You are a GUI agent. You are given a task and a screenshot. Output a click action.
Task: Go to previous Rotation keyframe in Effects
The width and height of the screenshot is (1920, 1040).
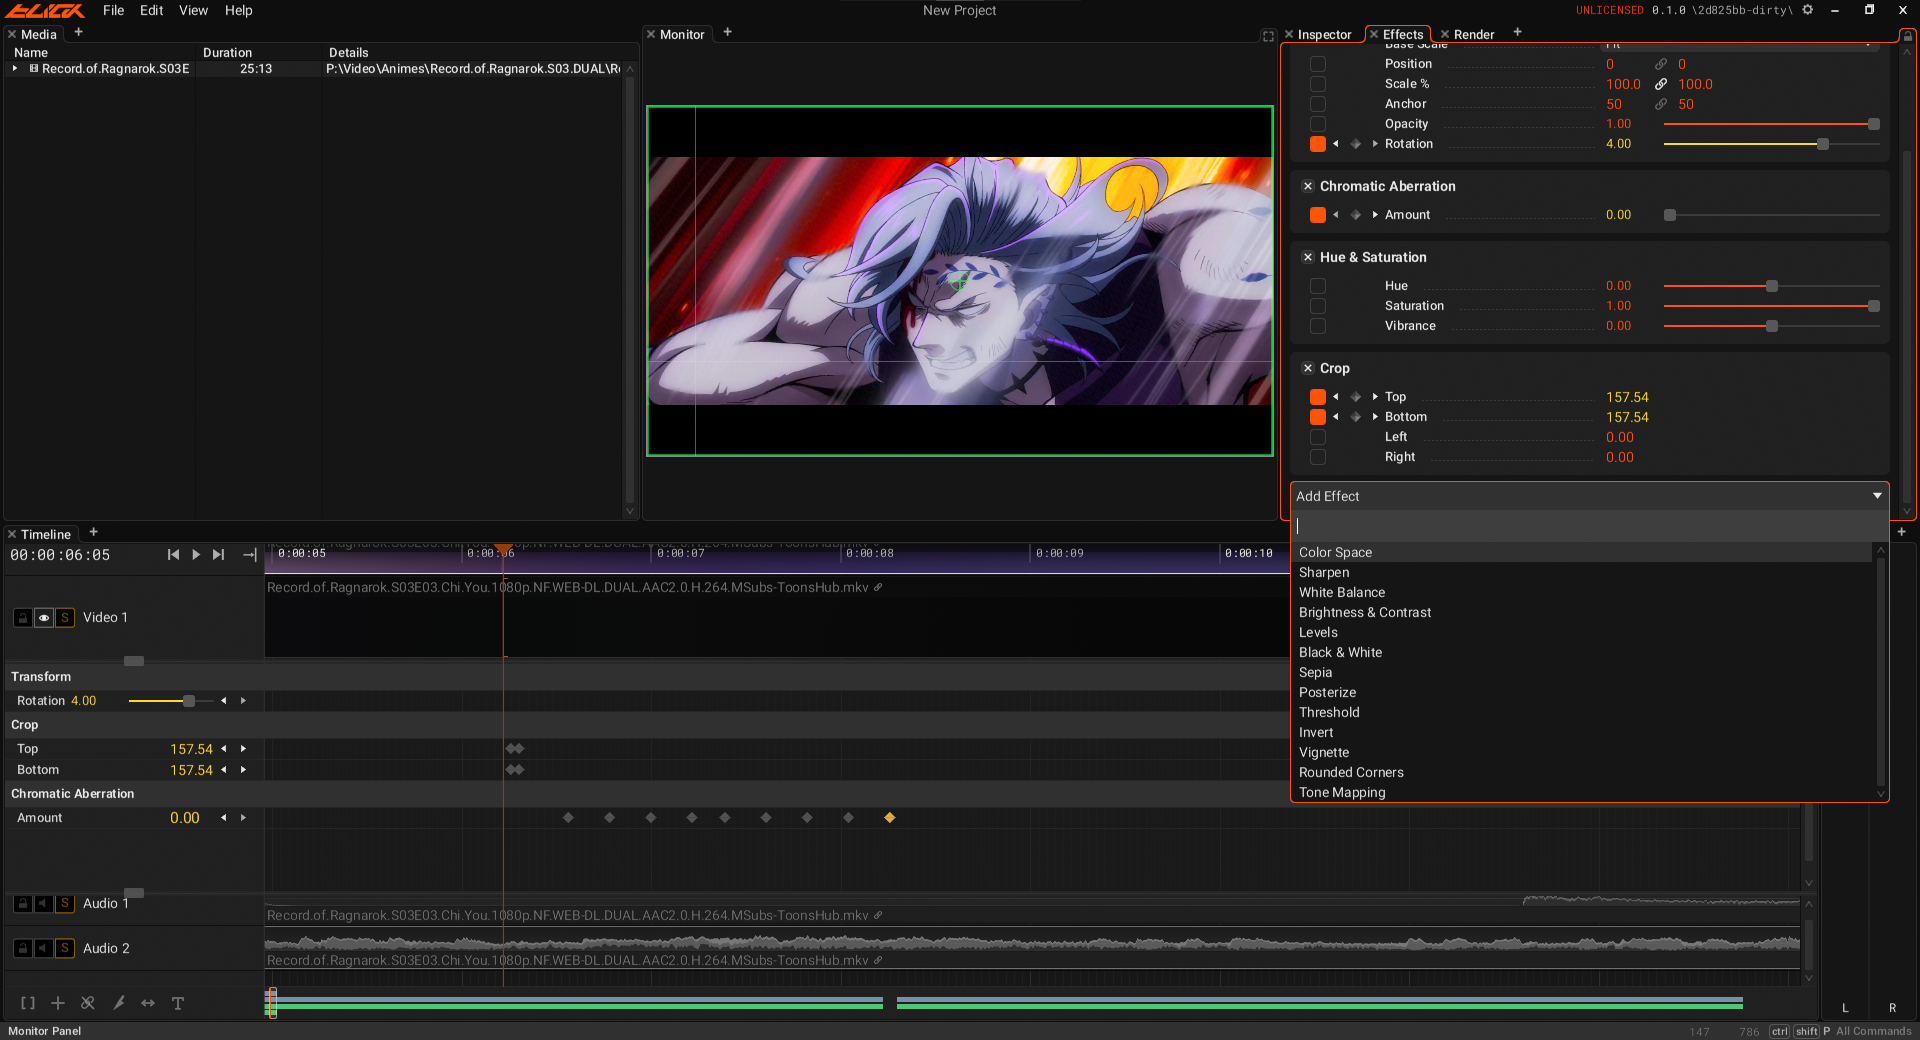1336,144
